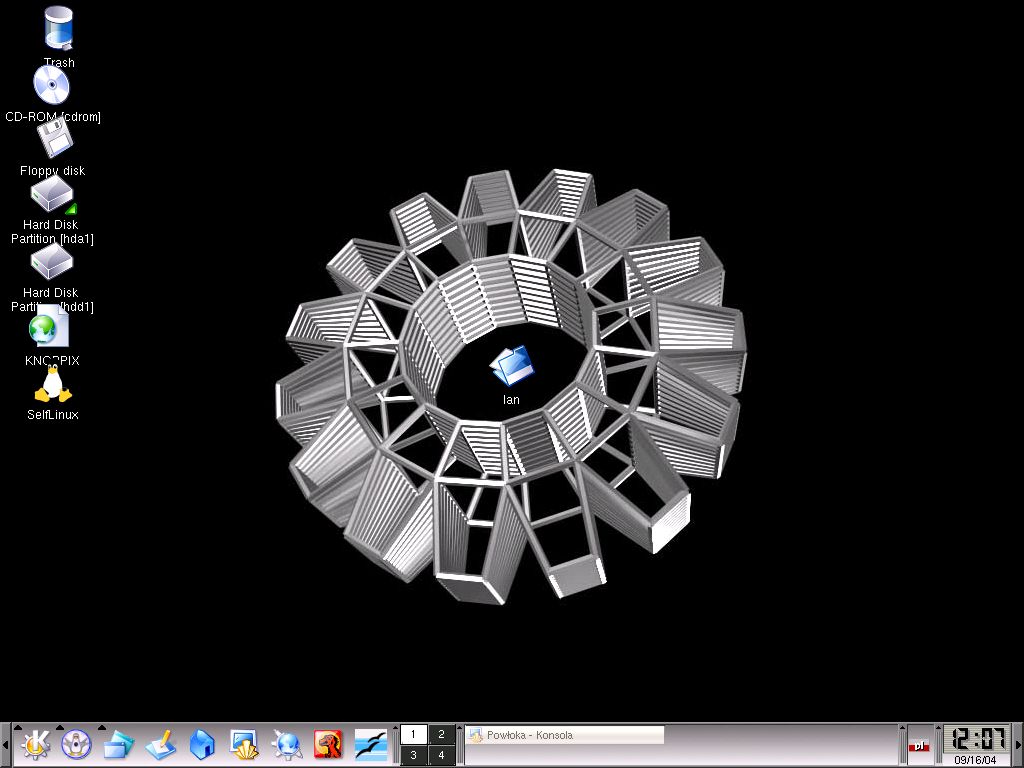1024x768 pixels.
Task: Switch to virtual desktop 3
Action: 414,755
